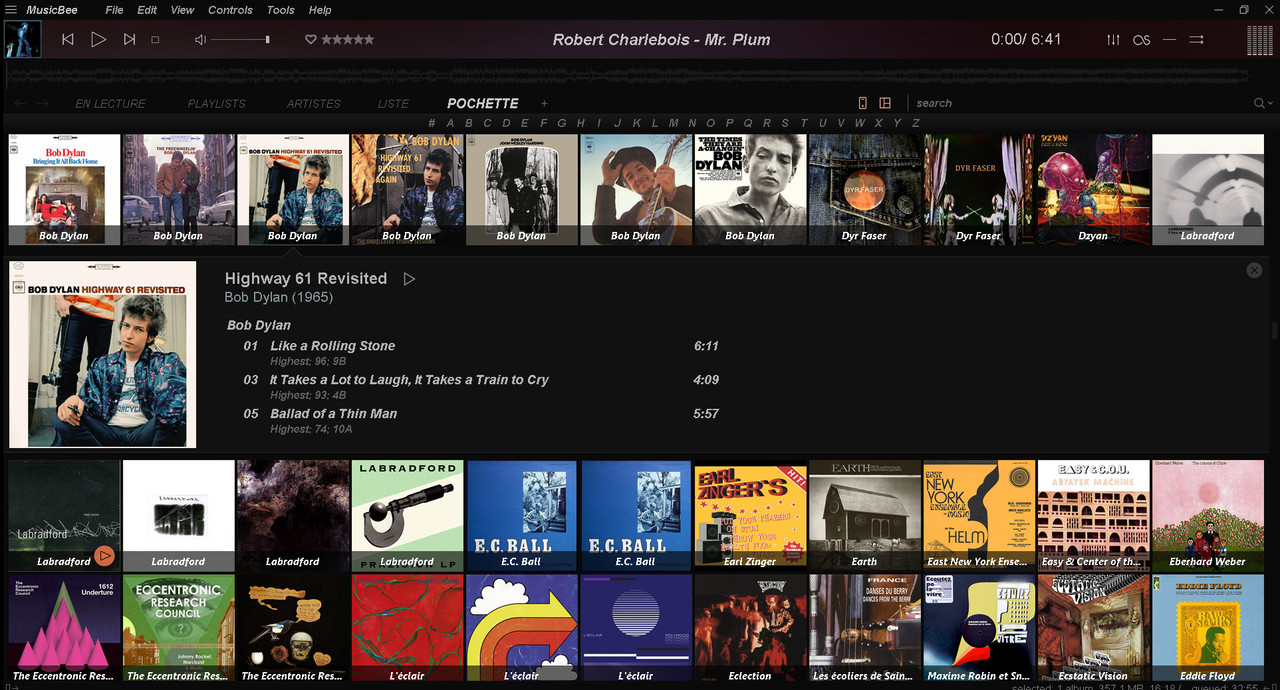The width and height of the screenshot is (1280, 690).
Task: Switch to the EN LECTURE tab
Action: click(110, 103)
